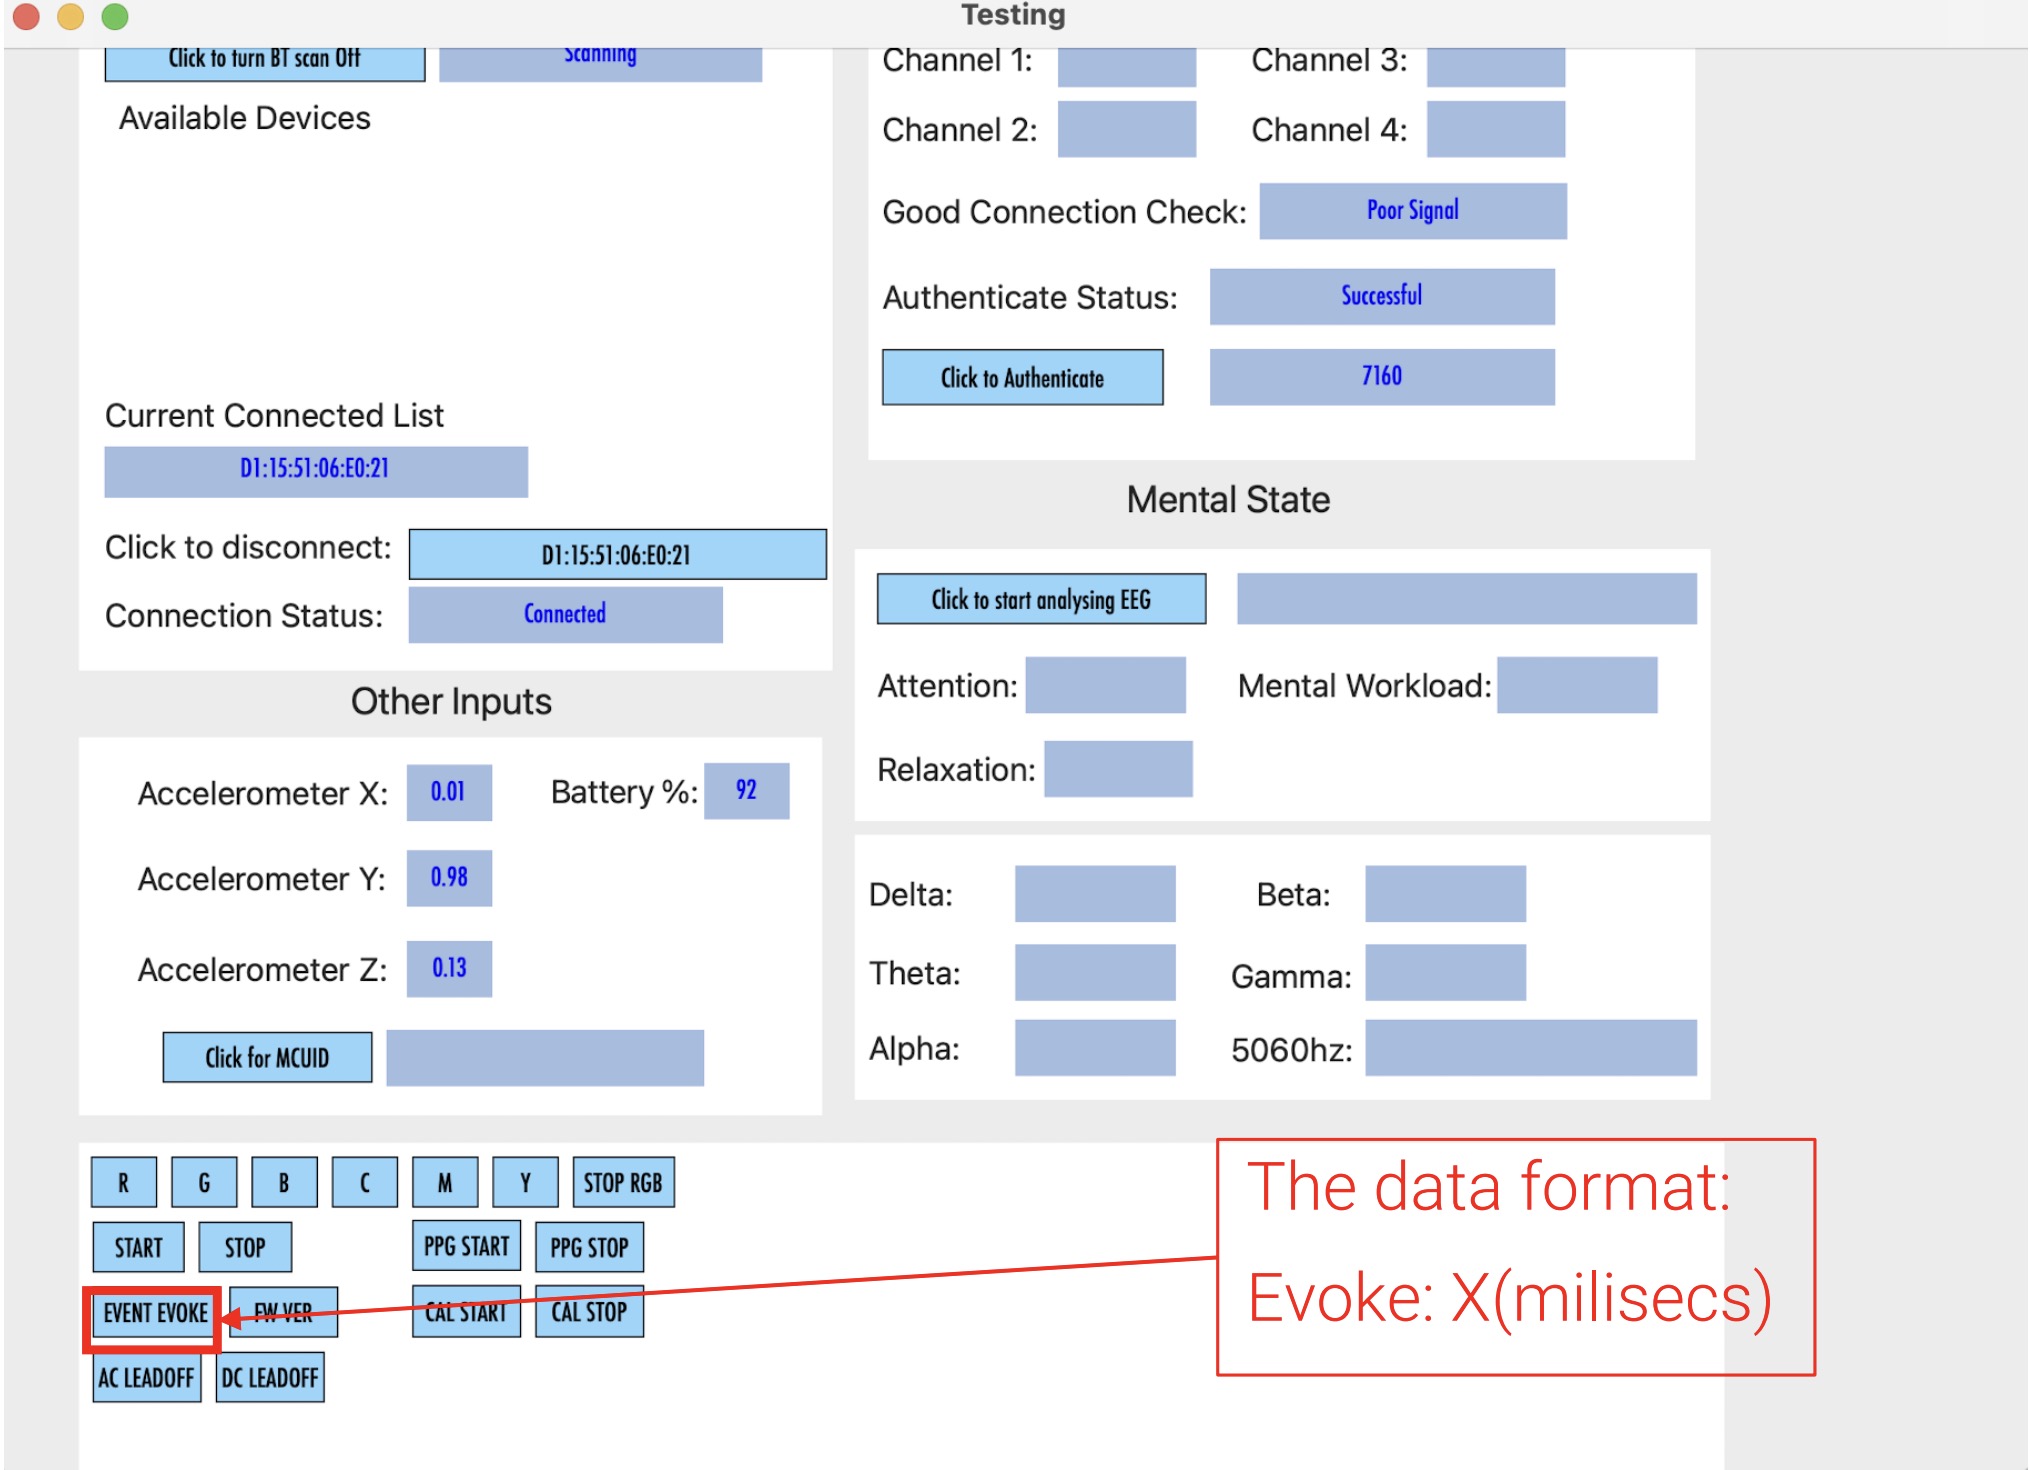Enable DC LEADOFF mode
This screenshot has width=2030, height=1470.
269,1378
